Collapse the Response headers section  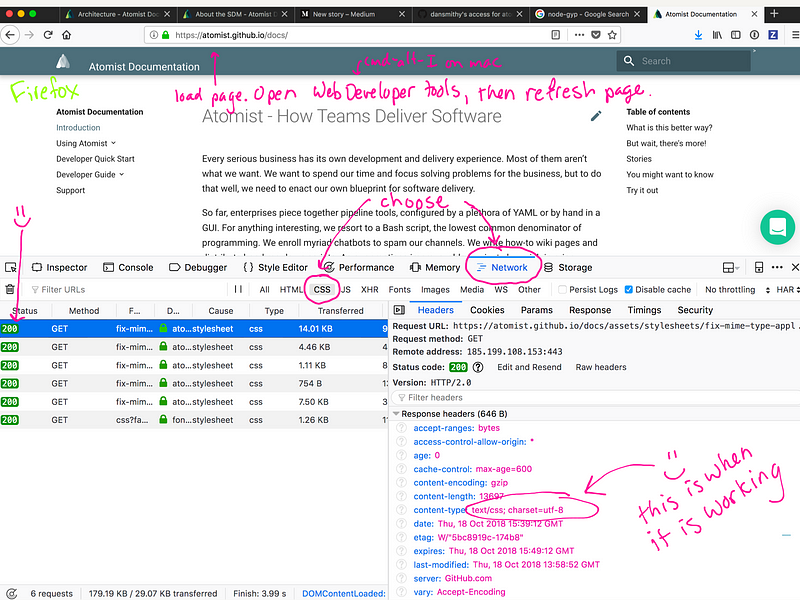[396, 414]
